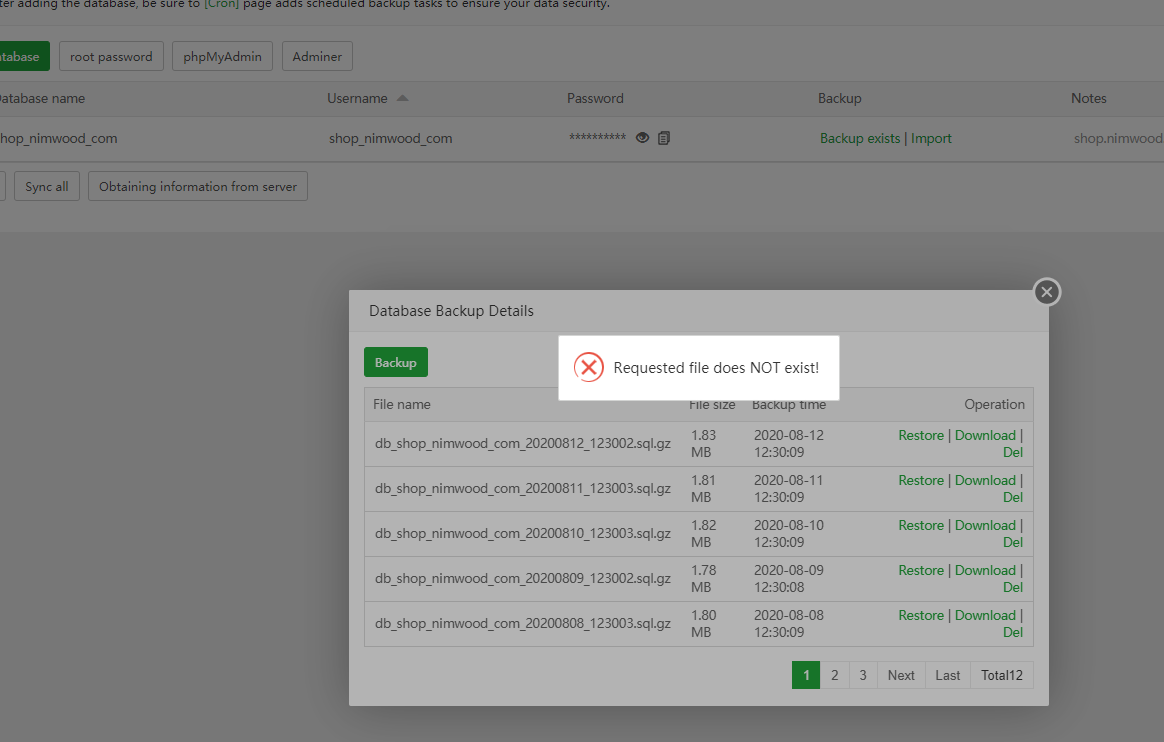Image resolution: width=1164 pixels, height=742 pixels.
Task: Click 1.83 MB file size cell
Action: click(703, 444)
